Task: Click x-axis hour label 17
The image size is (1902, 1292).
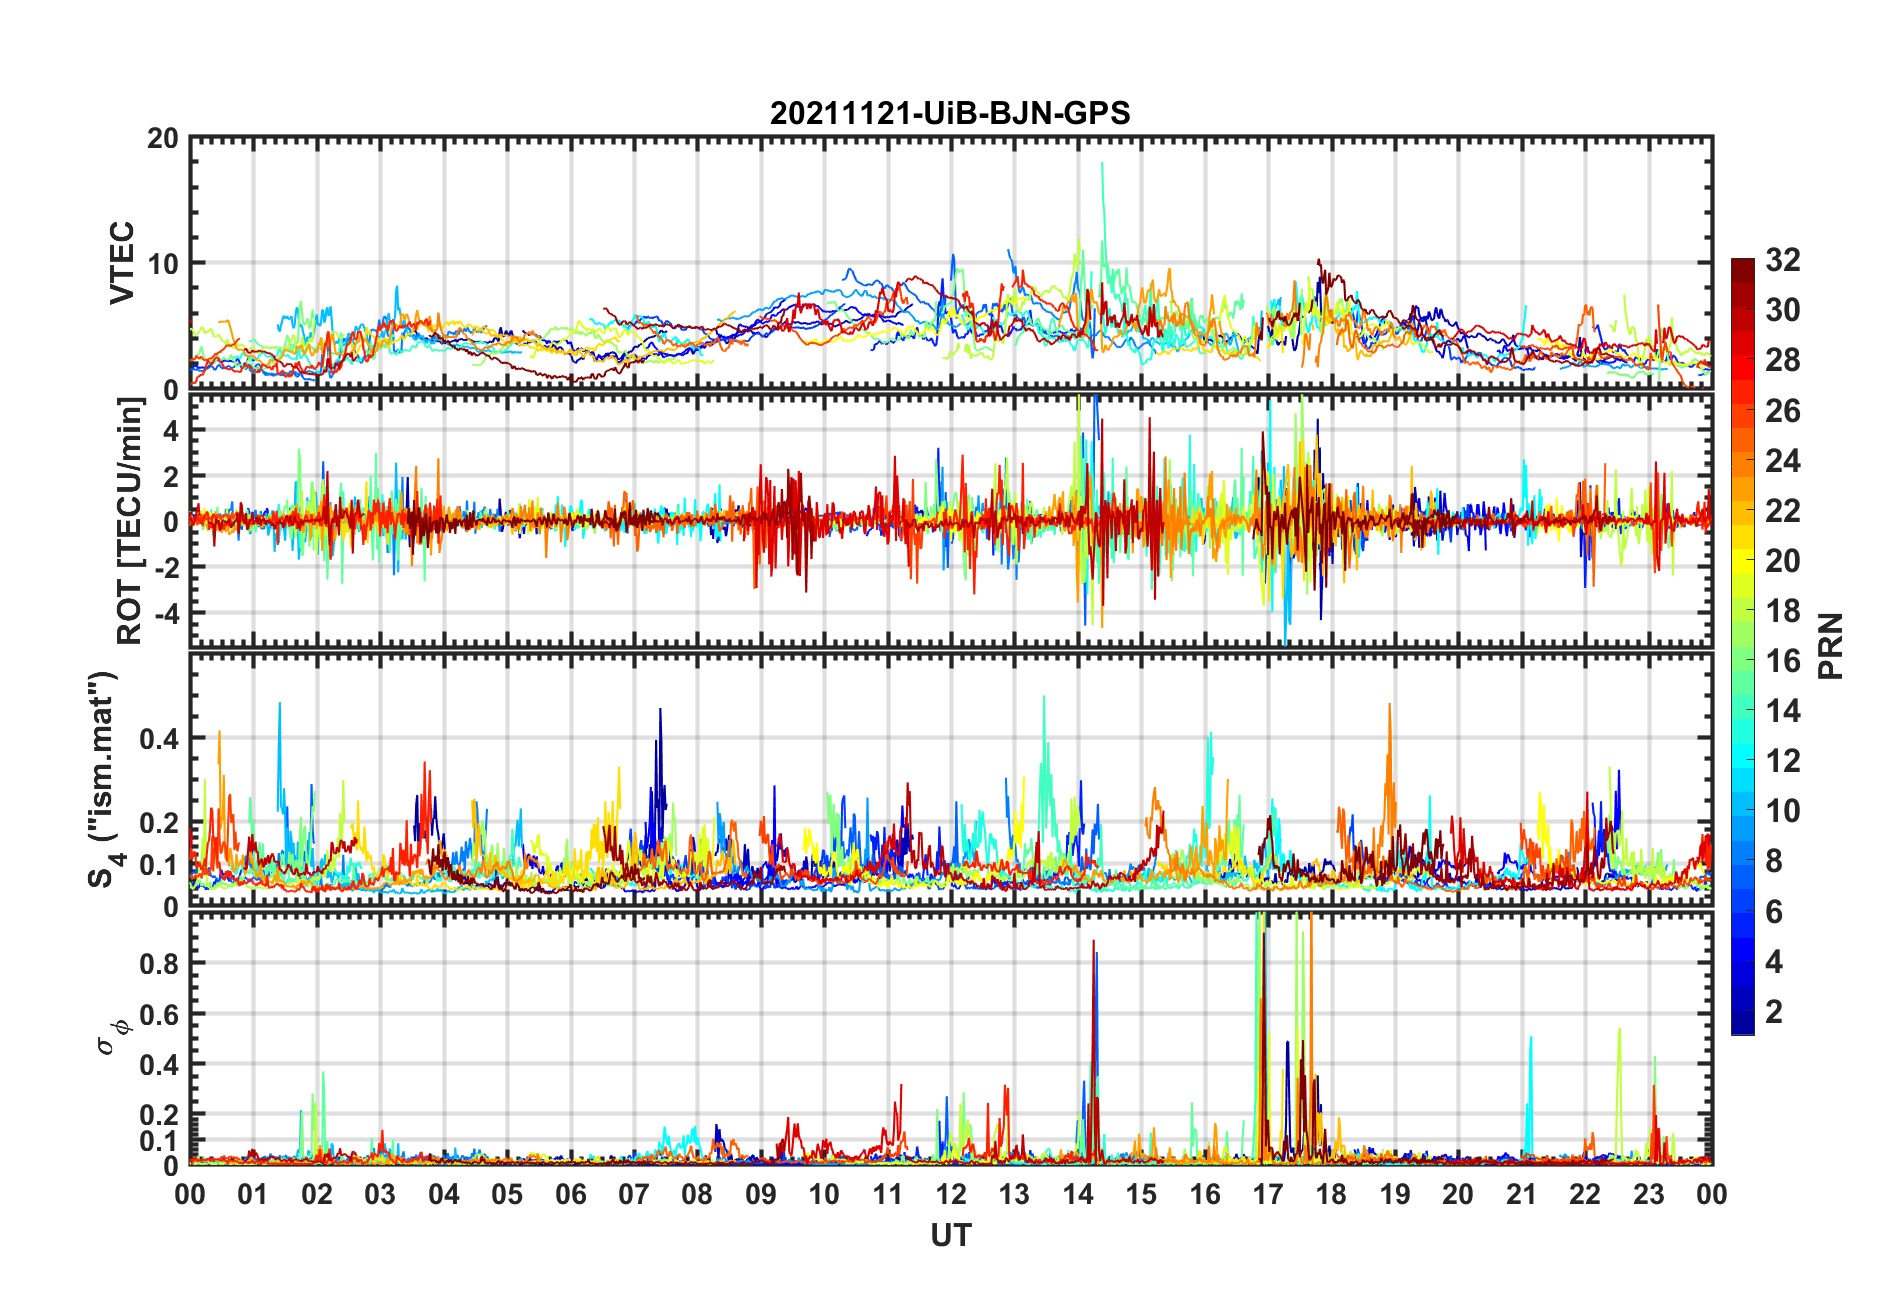Action: click(1268, 1195)
